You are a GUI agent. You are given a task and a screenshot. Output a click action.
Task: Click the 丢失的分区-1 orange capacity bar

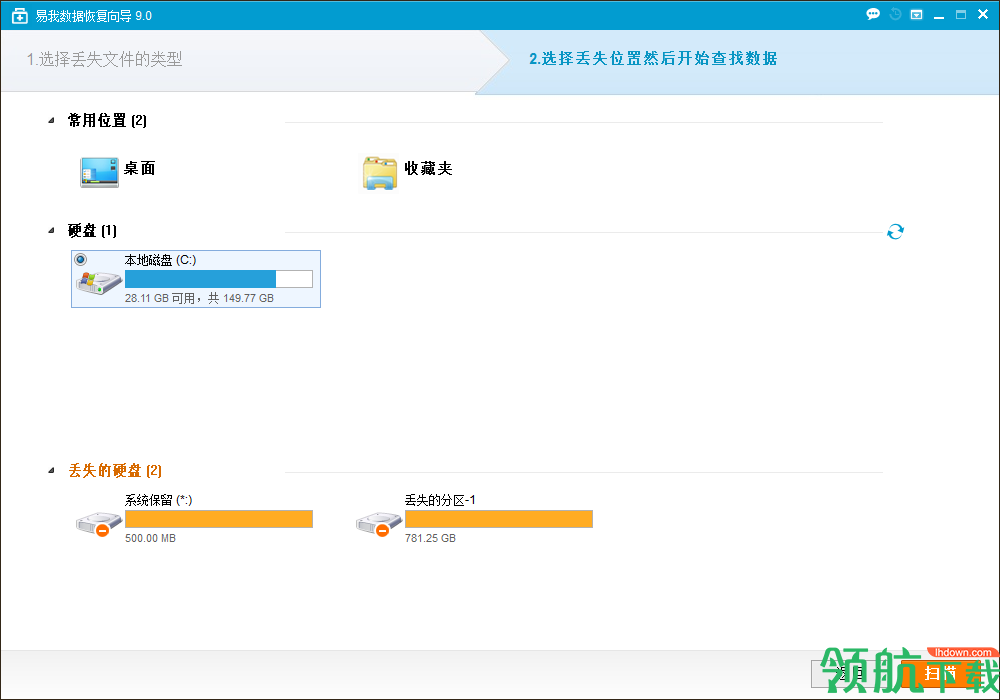pos(499,519)
